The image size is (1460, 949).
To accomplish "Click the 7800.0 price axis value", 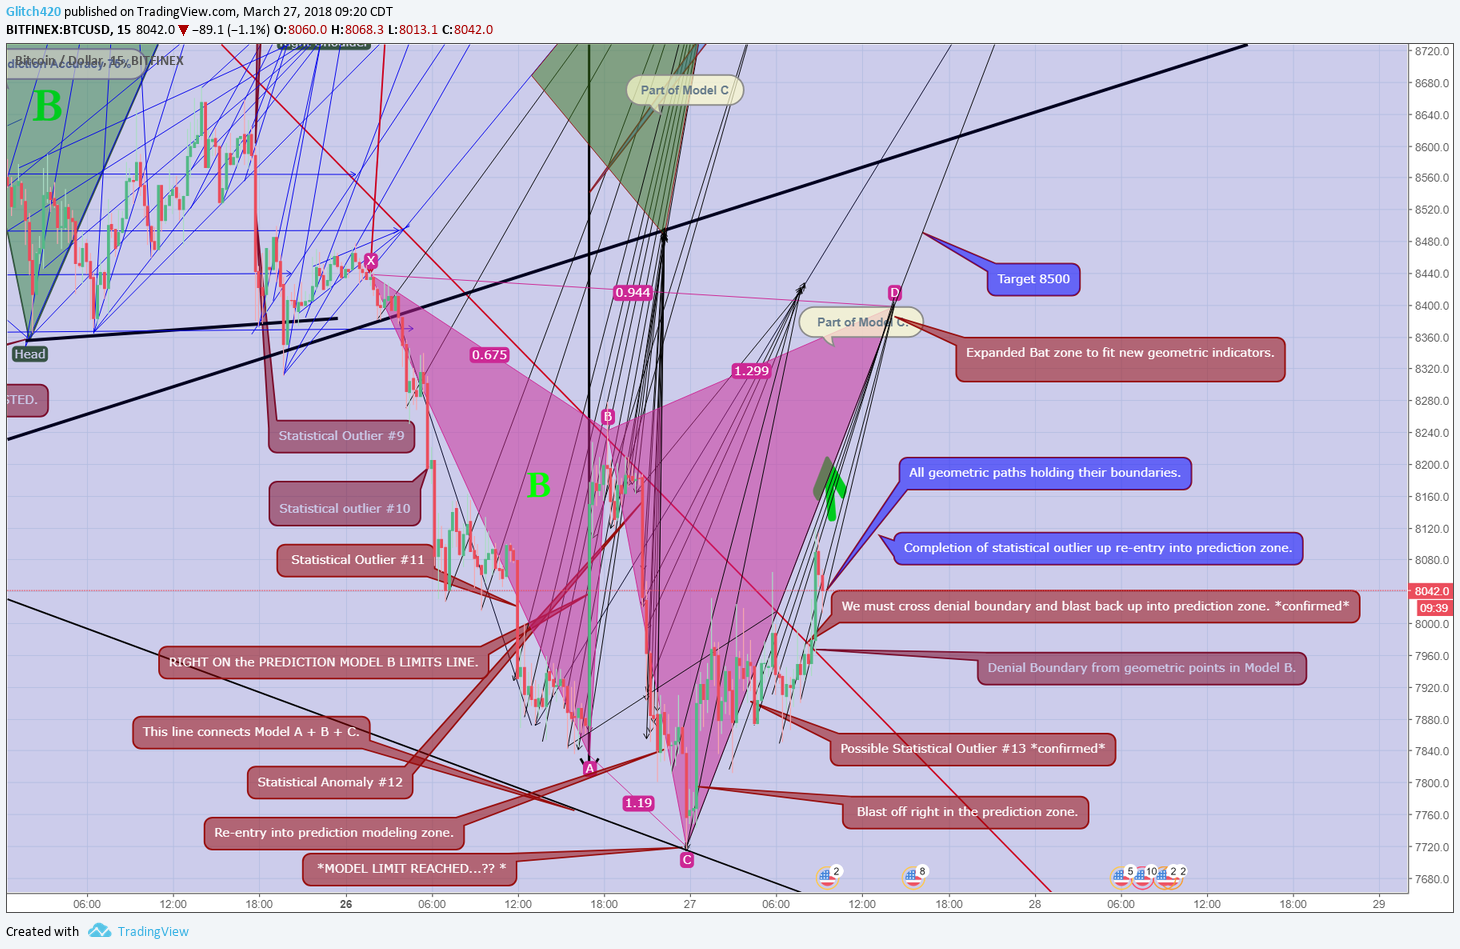I will (1432, 783).
